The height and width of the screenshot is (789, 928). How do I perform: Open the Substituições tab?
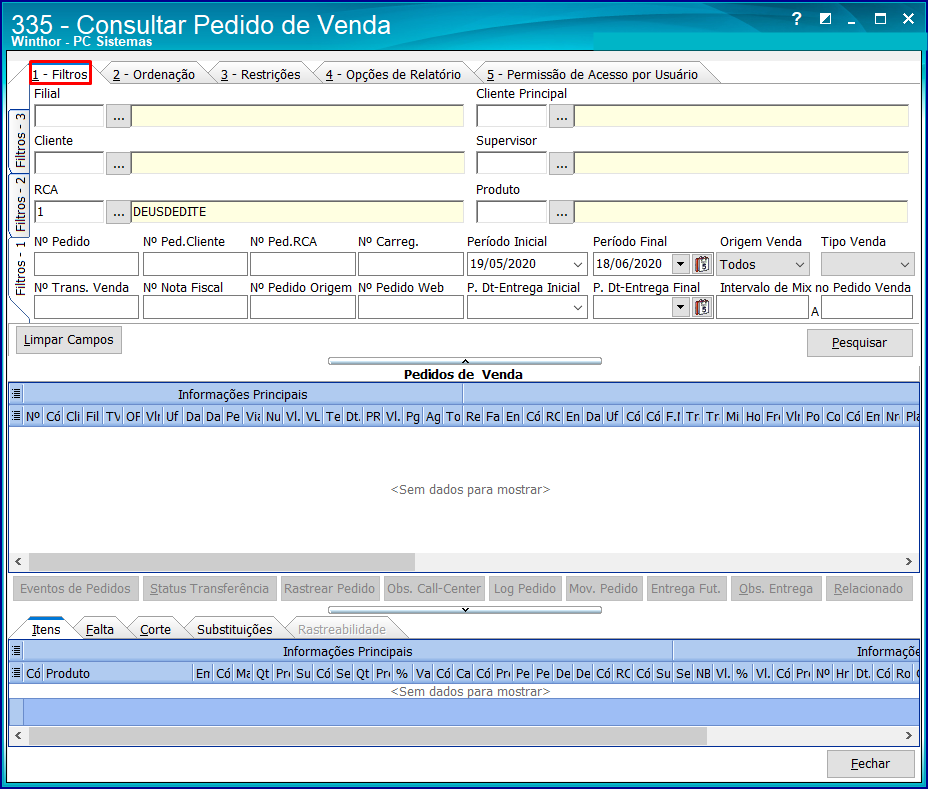pos(234,629)
